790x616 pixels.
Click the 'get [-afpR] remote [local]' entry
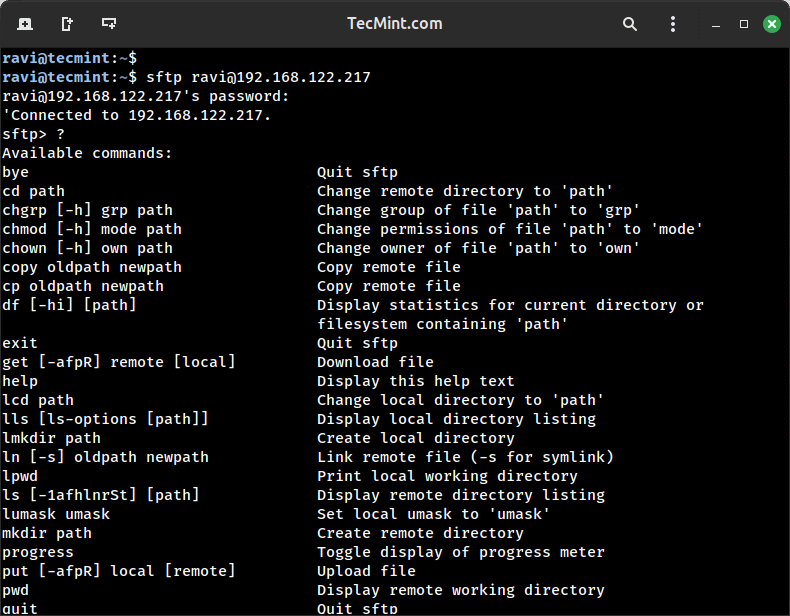coord(119,362)
